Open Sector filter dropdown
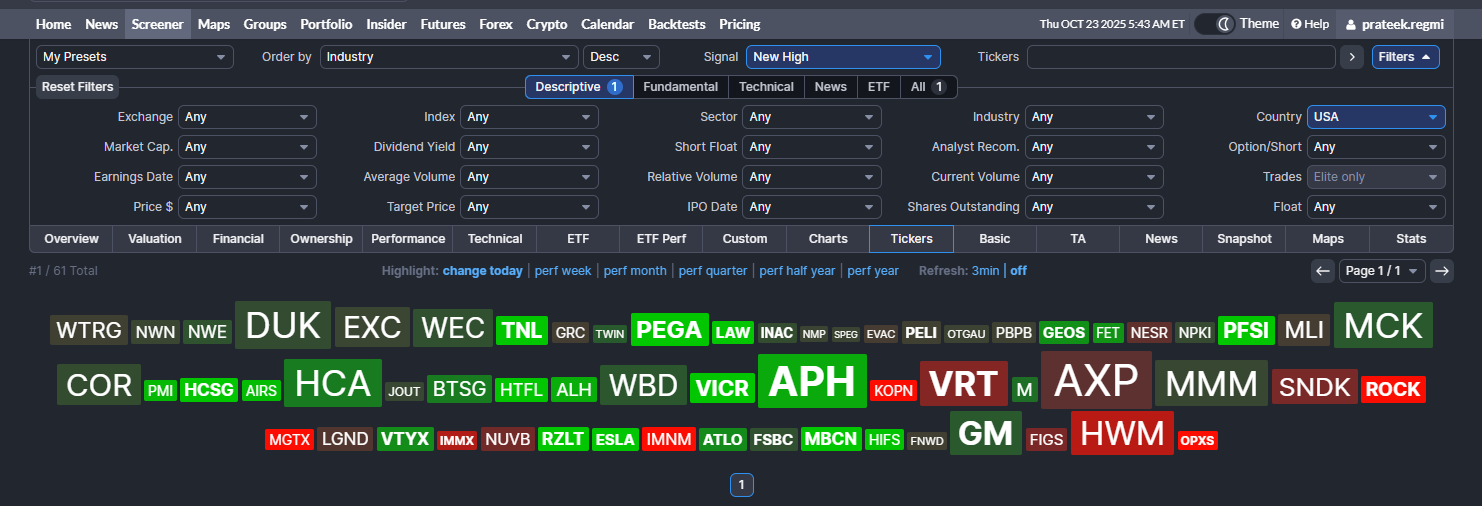The width and height of the screenshot is (1482, 506). coord(812,117)
